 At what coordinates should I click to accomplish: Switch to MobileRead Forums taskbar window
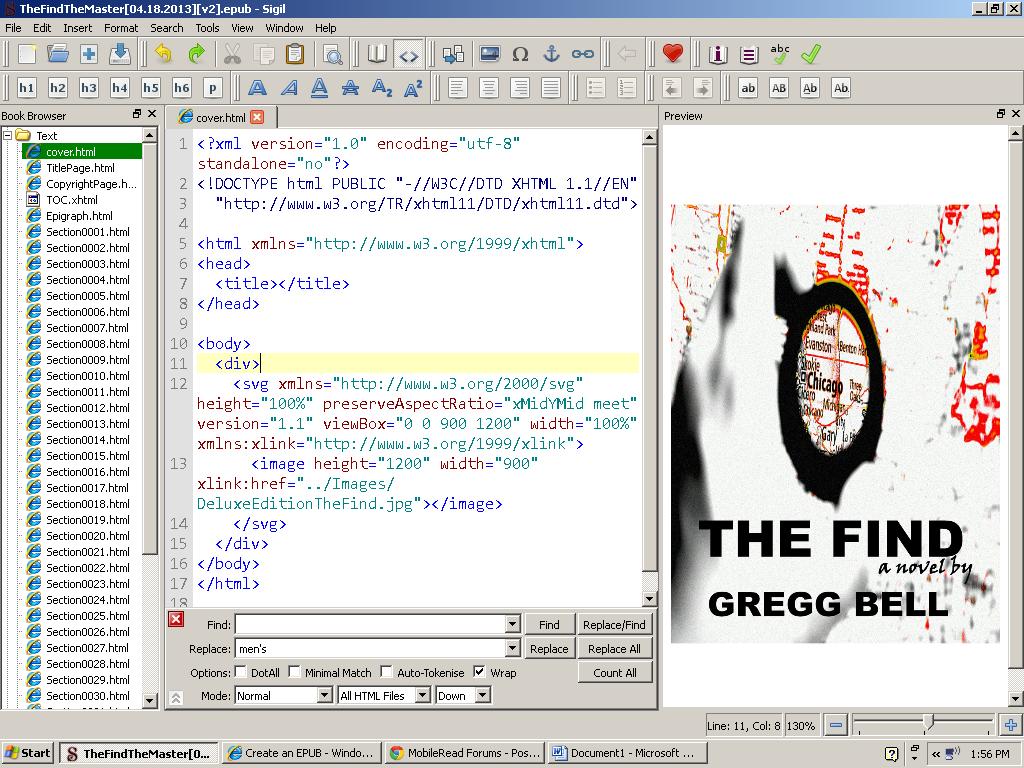click(x=465, y=753)
